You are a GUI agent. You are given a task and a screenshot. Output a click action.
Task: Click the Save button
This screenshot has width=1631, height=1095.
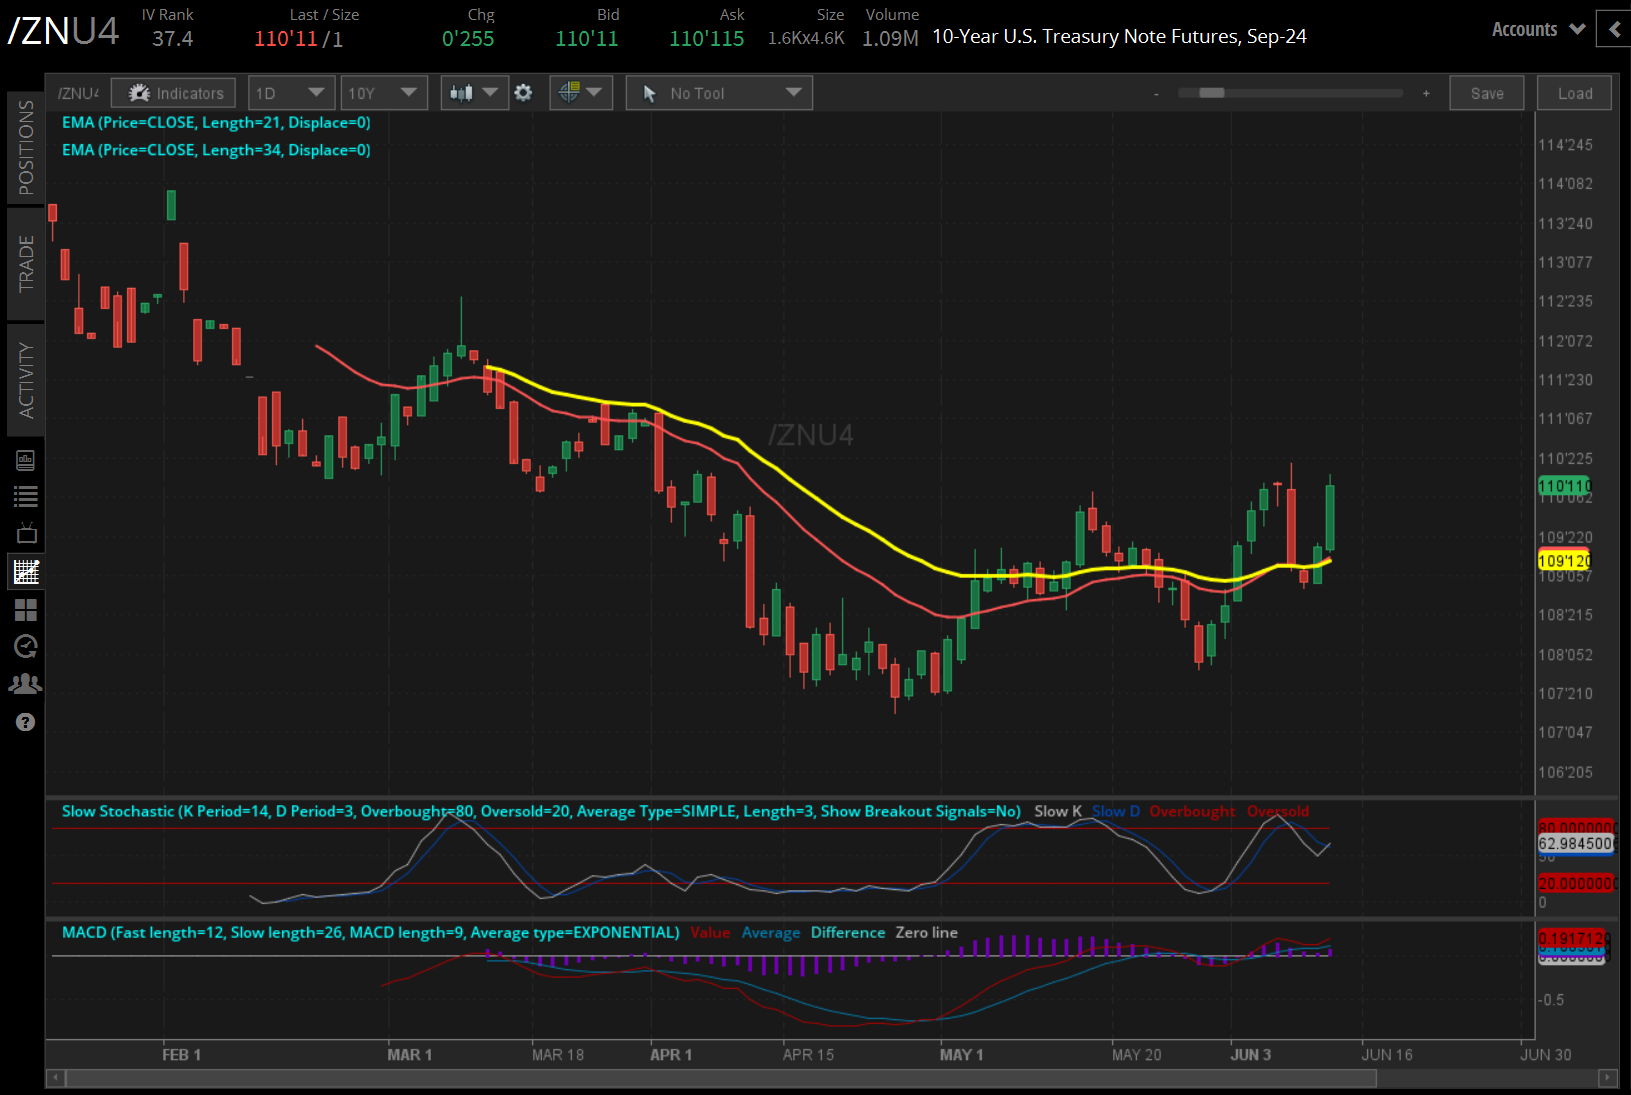tap(1486, 93)
